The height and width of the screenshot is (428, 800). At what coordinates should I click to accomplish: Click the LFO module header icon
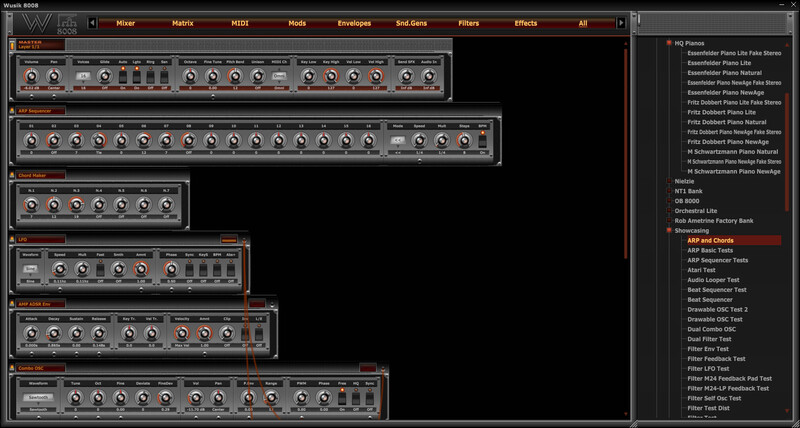[x=13, y=240]
